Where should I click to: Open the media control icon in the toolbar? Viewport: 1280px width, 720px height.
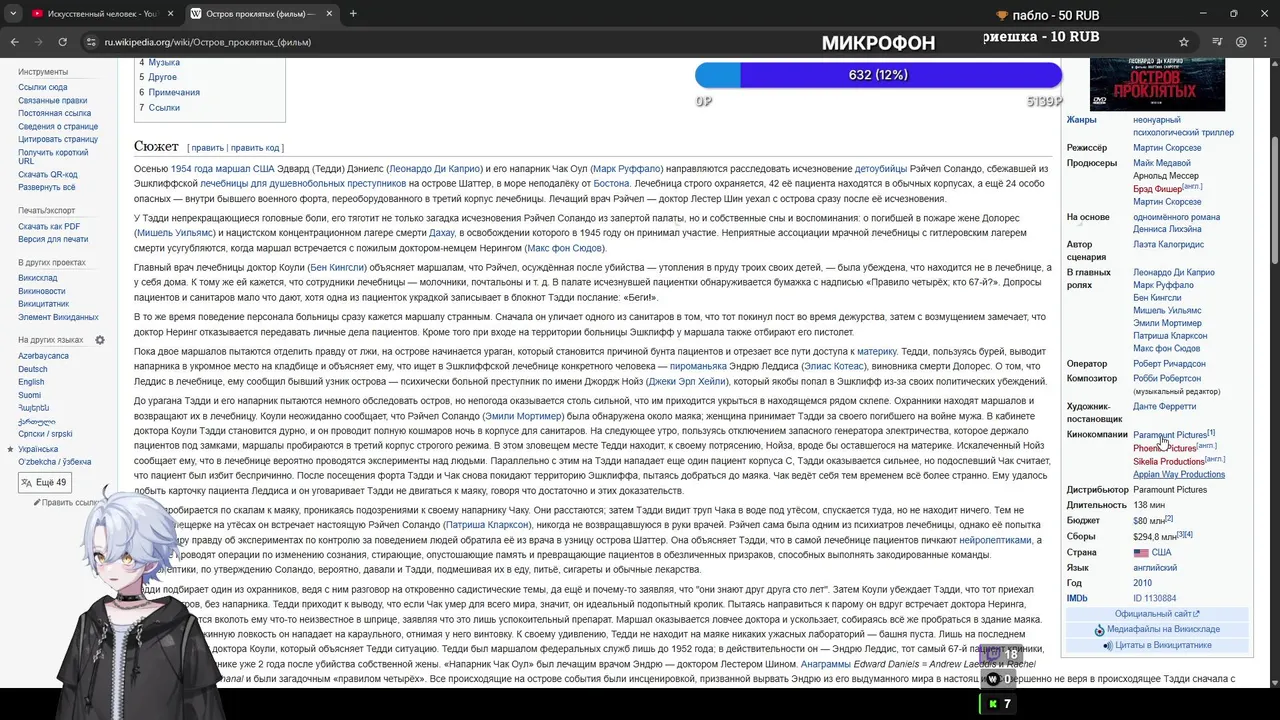point(1217,42)
